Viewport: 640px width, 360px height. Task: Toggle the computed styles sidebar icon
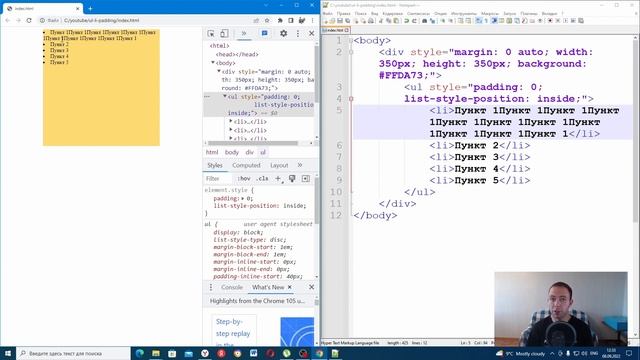[x=306, y=179]
